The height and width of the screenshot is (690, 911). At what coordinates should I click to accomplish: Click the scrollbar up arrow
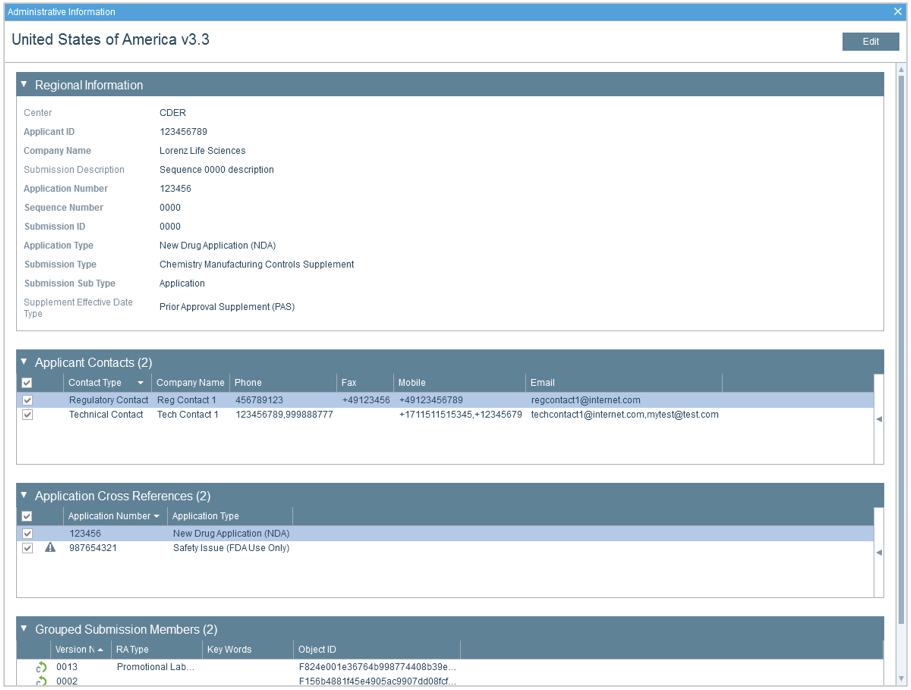(901, 70)
